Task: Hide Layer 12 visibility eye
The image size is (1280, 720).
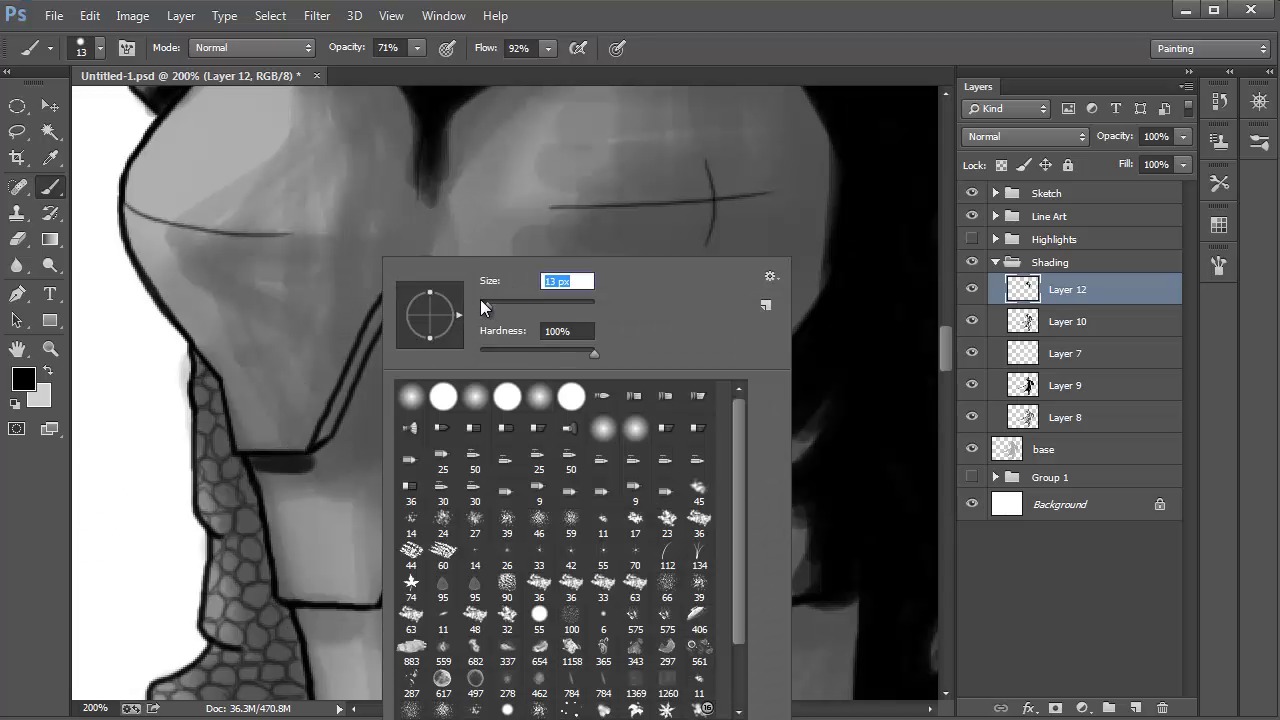Action: 972,289
